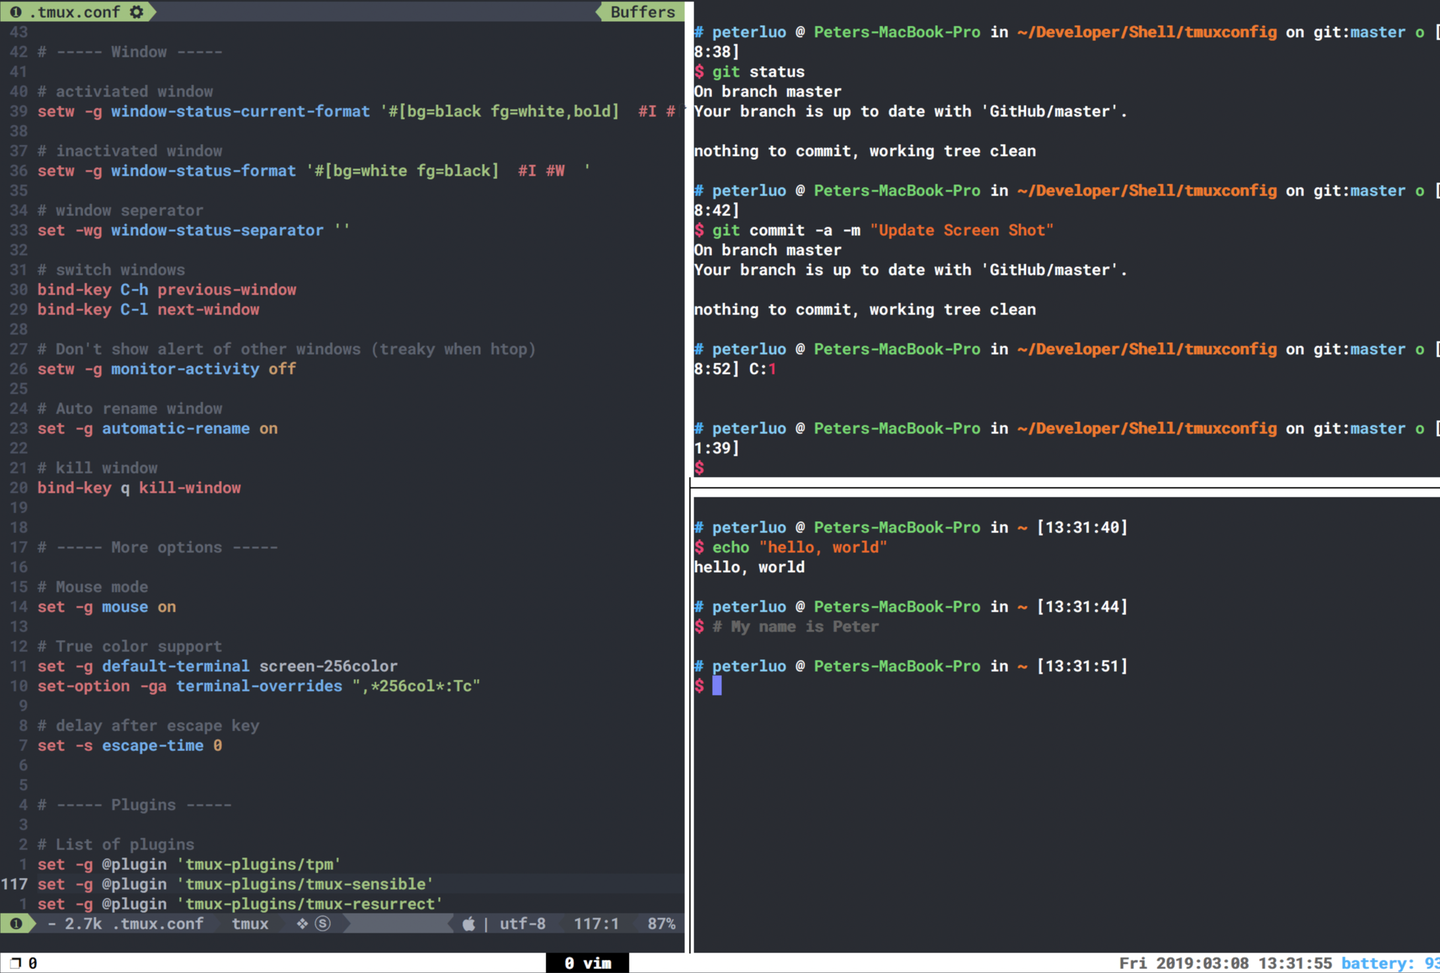
Task: Click the gear icon beside .tmux.conf title
Action: click(137, 12)
